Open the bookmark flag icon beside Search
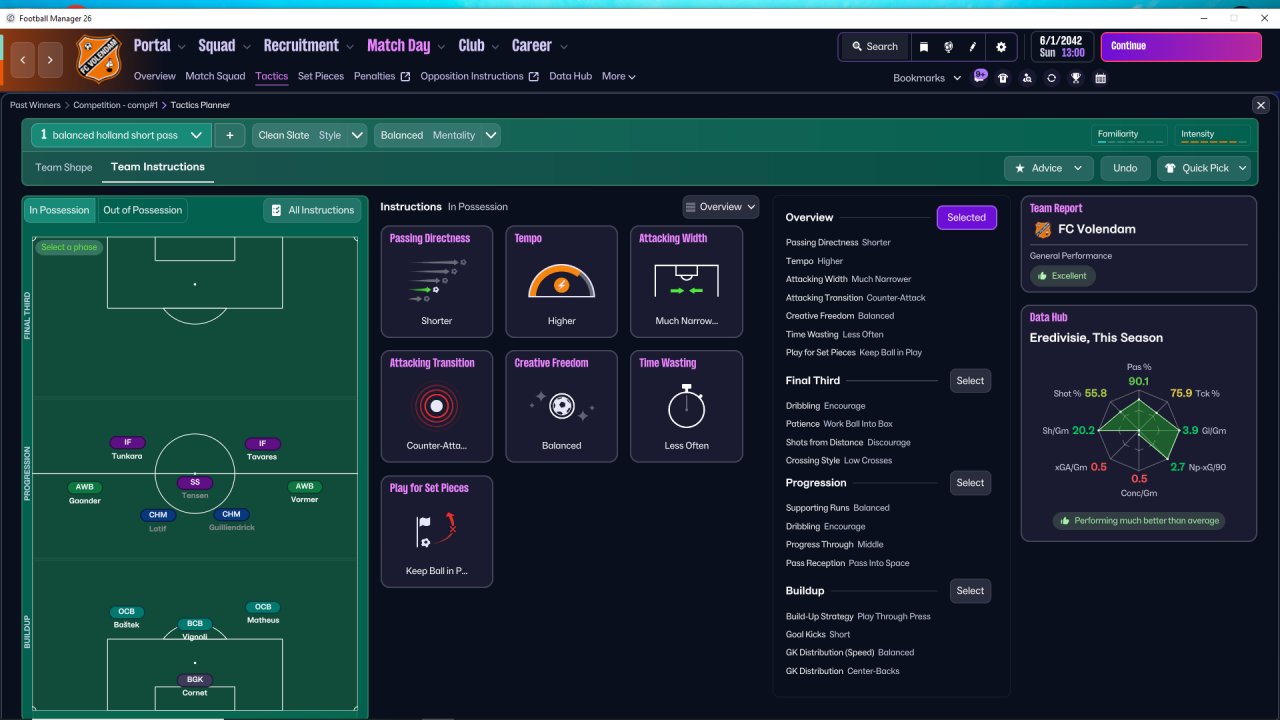The image size is (1280, 720). (924, 47)
